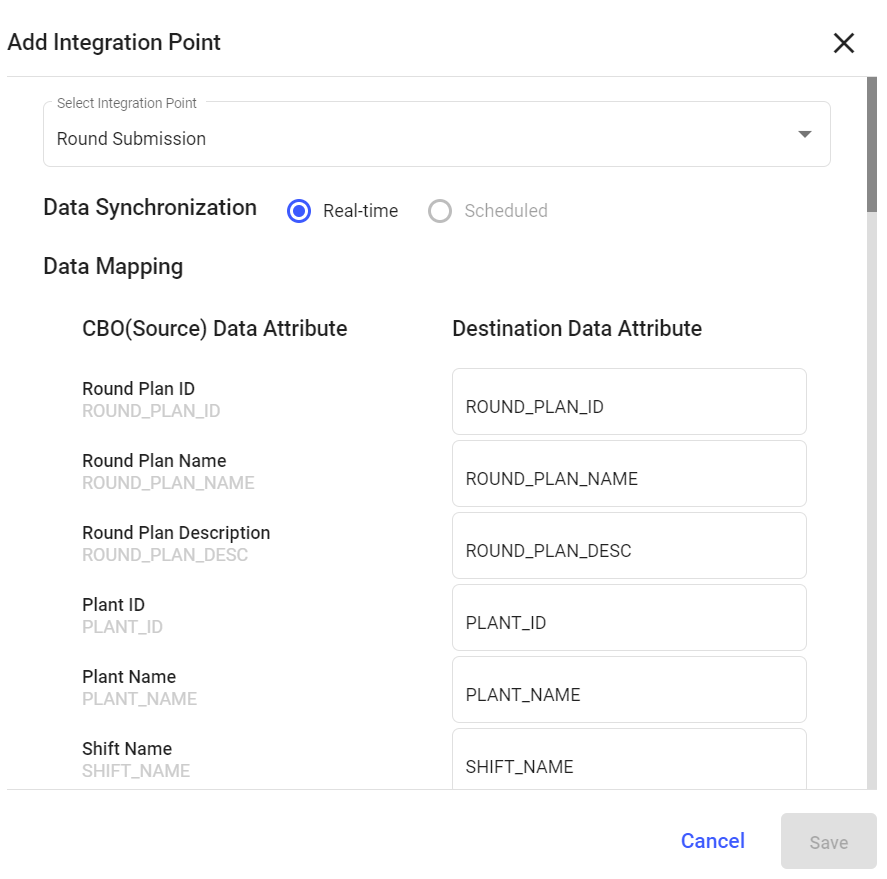The height and width of the screenshot is (879, 887).
Task: Click the Data Mapping section heading
Action: coord(113,267)
